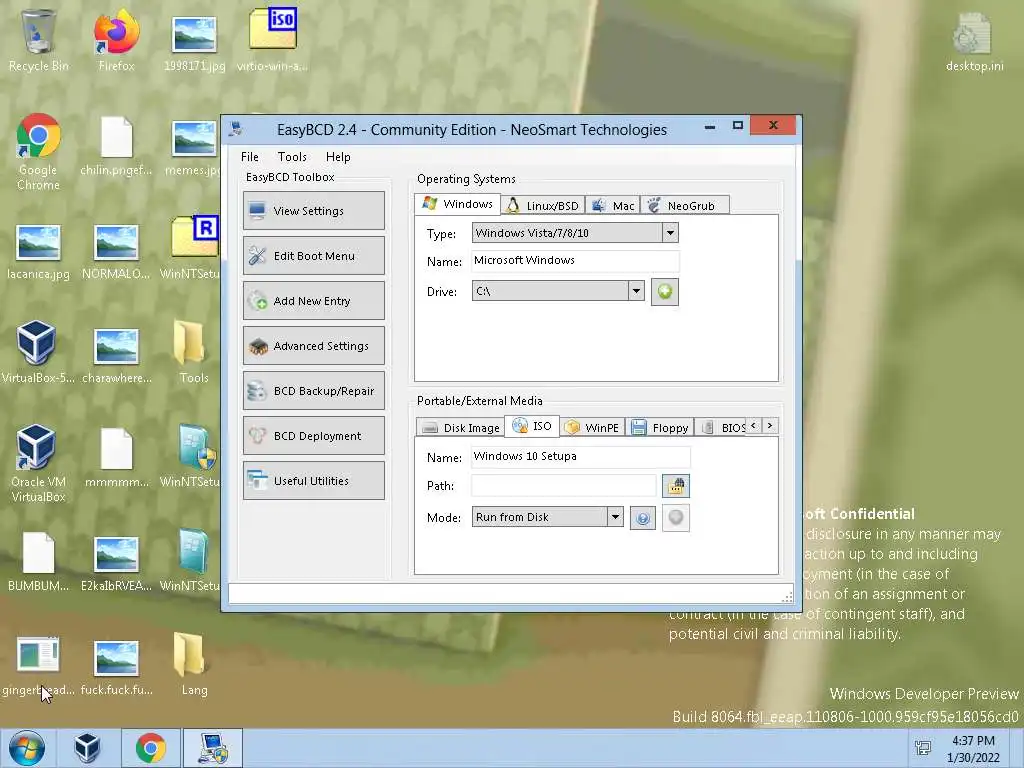The height and width of the screenshot is (768, 1024).
Task: Select the VirtualBox-5 installer desktop icon
Action: (38, 351)
